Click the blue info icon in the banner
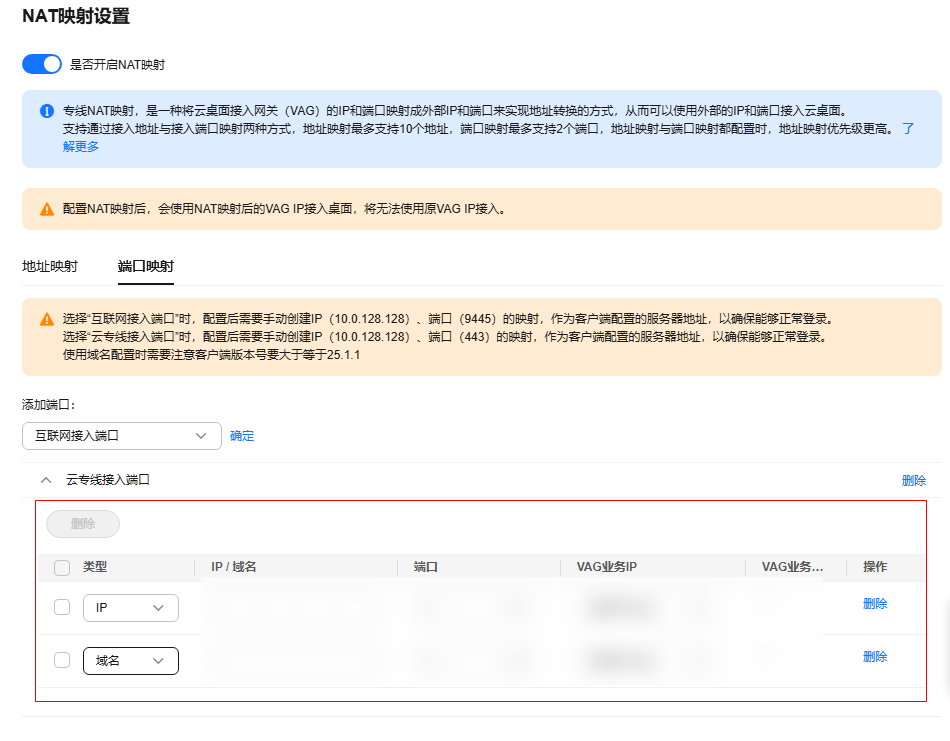950x741 pixels. pyautogui.click(x=46, y=111)
